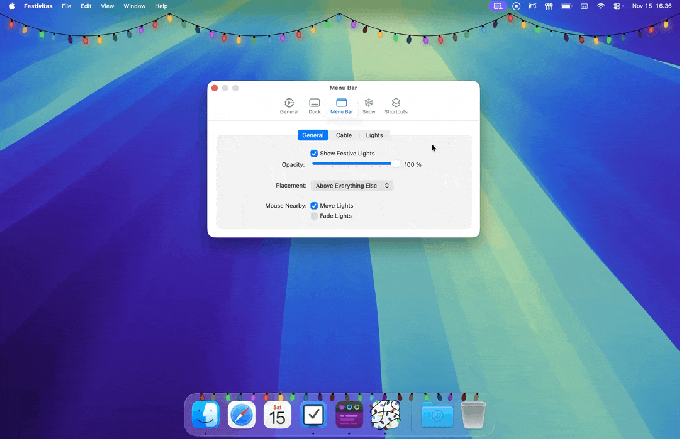Open the Calendar app in the Dock
Viewport: 680px width, 439px height.
278,414
